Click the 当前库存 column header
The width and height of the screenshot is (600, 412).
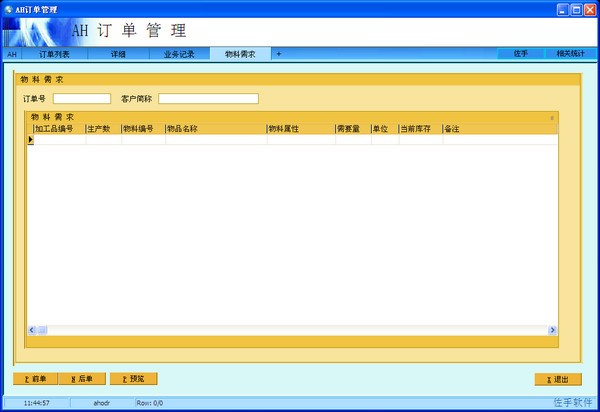pos(419,129)
